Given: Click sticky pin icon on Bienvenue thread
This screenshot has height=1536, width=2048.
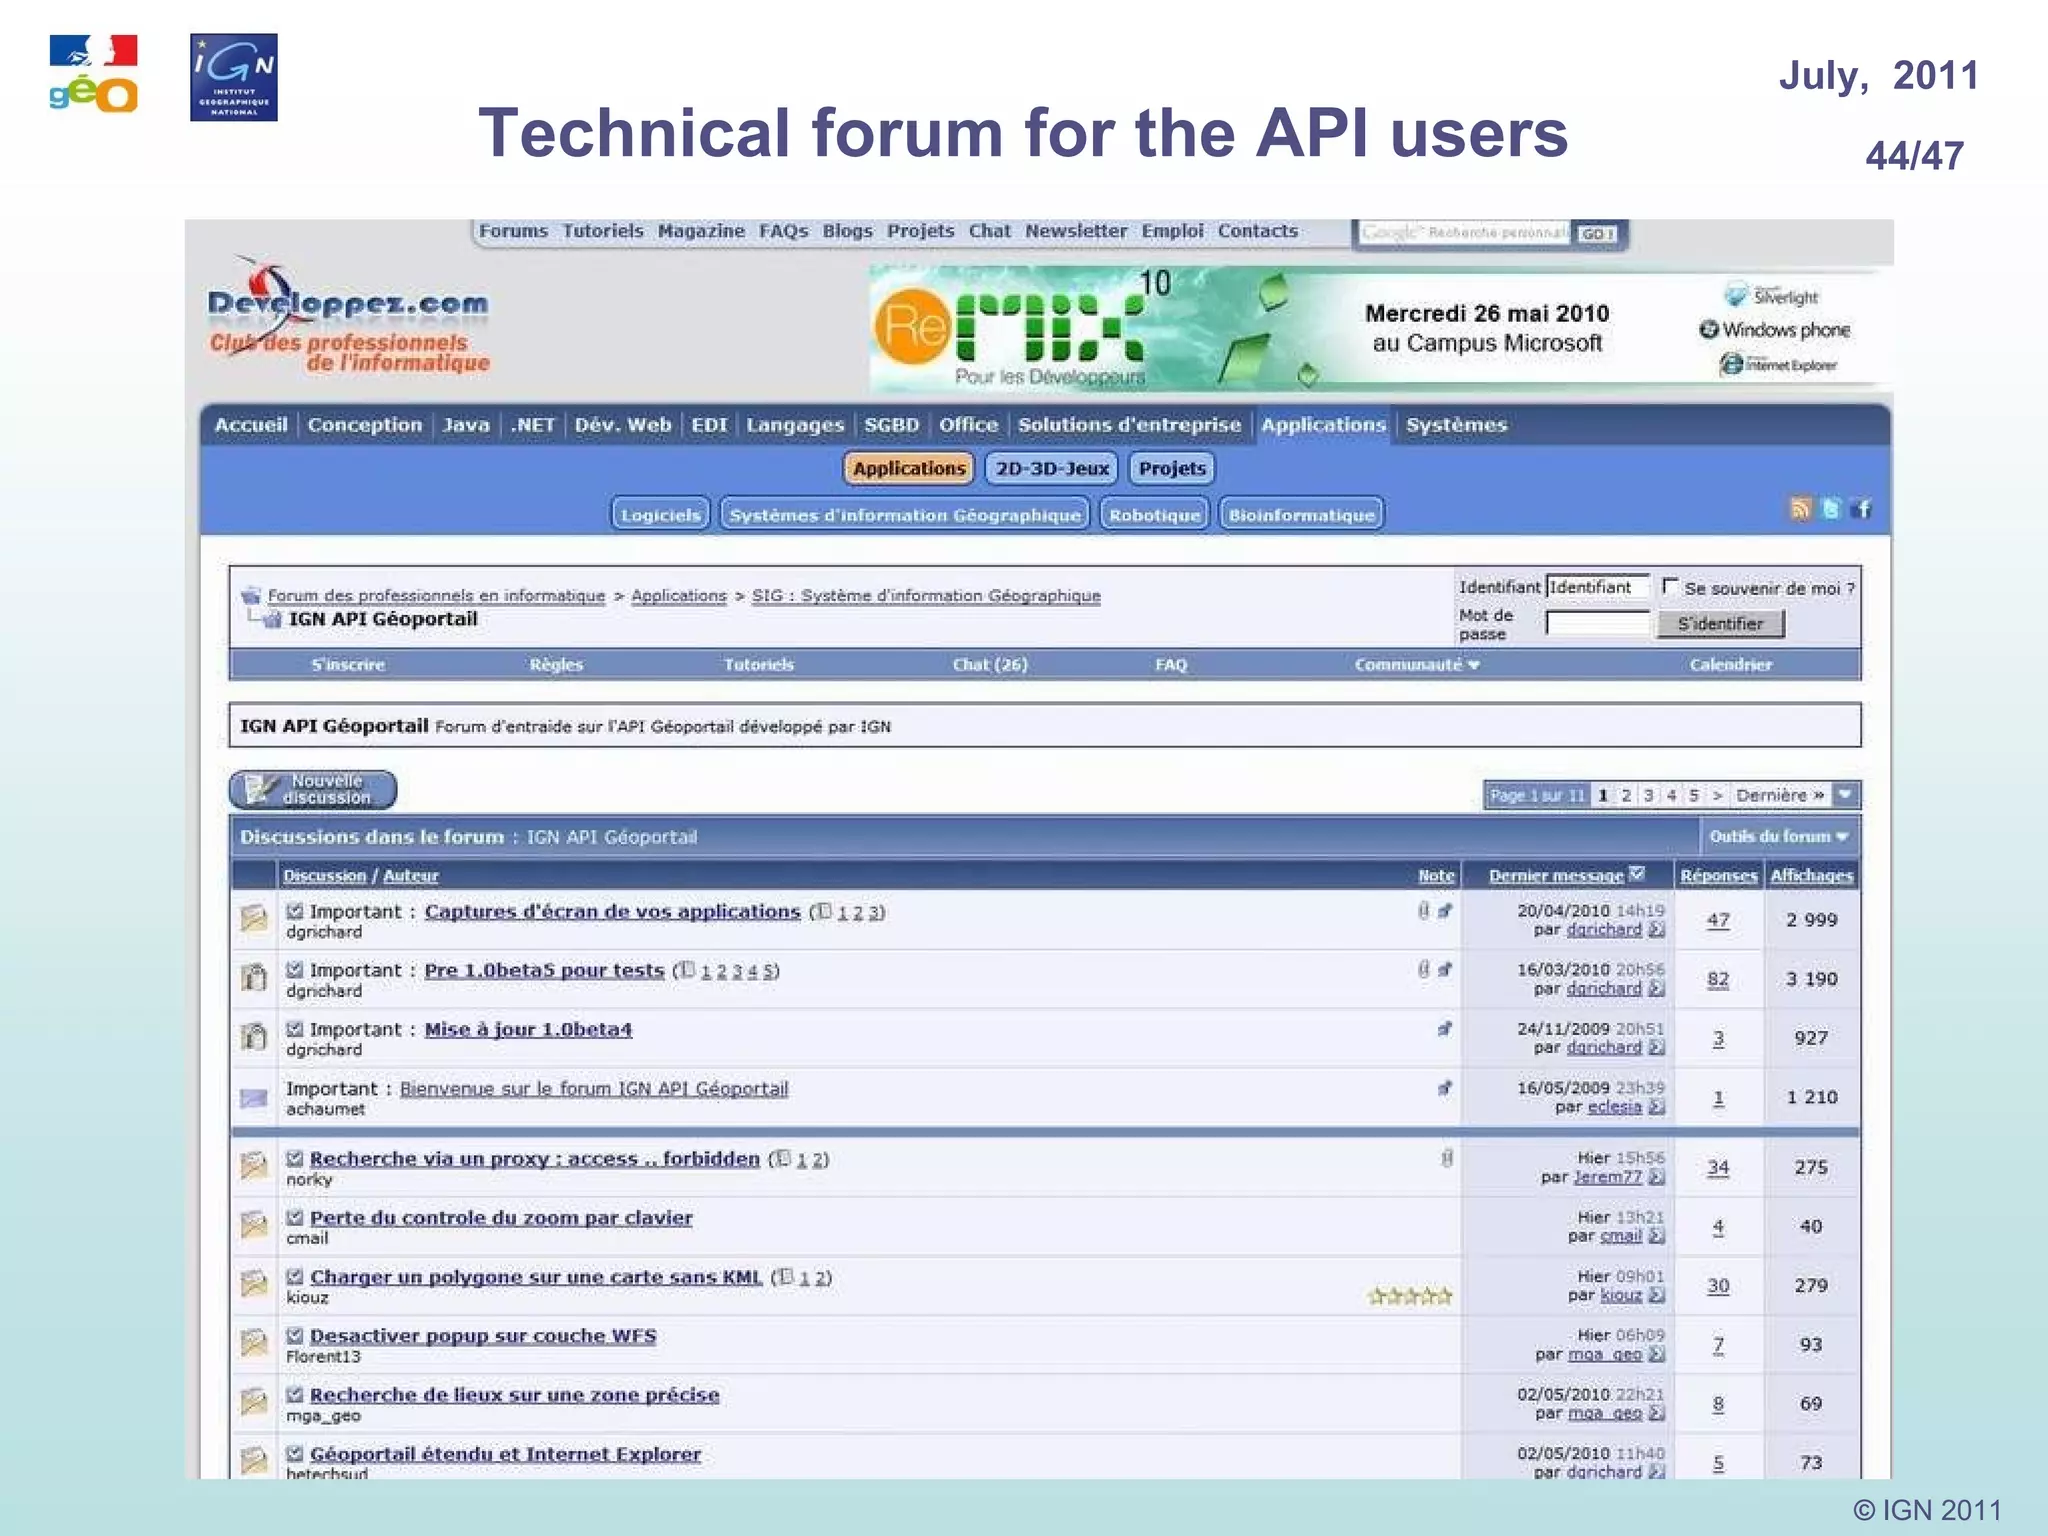Looking at the screenshot, I should click(1445, 1088).
